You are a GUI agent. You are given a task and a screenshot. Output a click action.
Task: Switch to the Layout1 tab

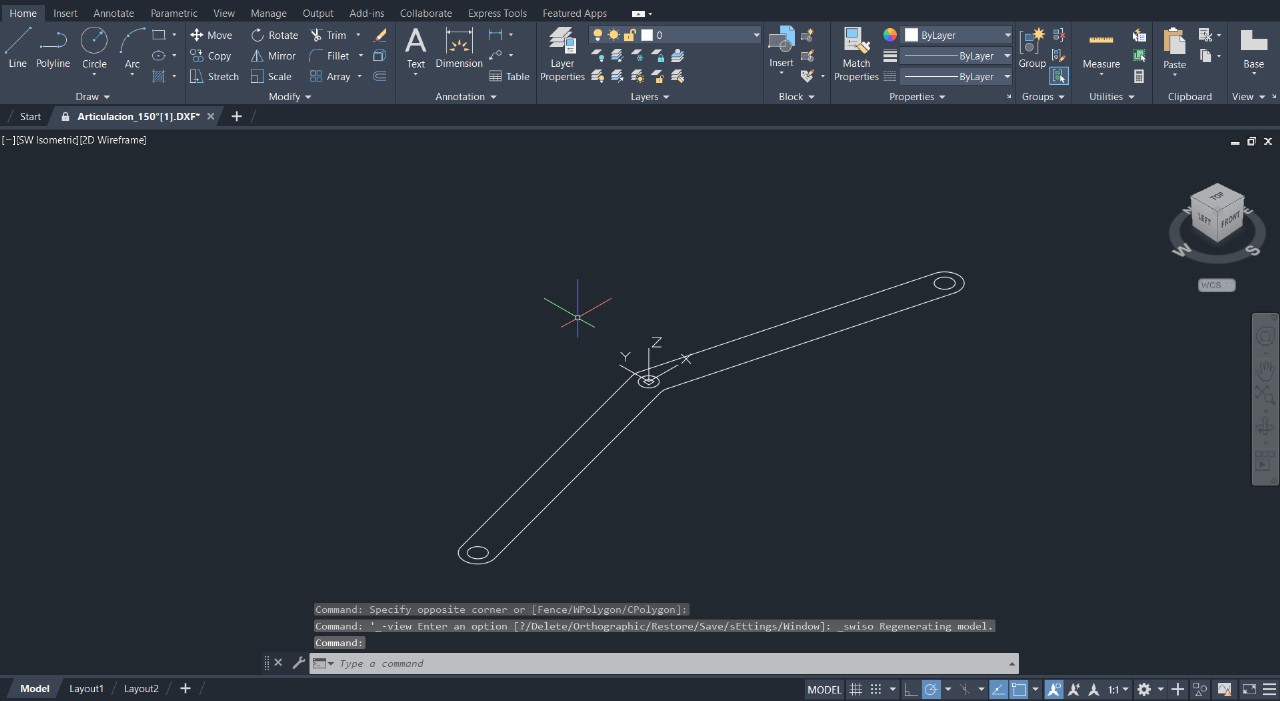86,689
